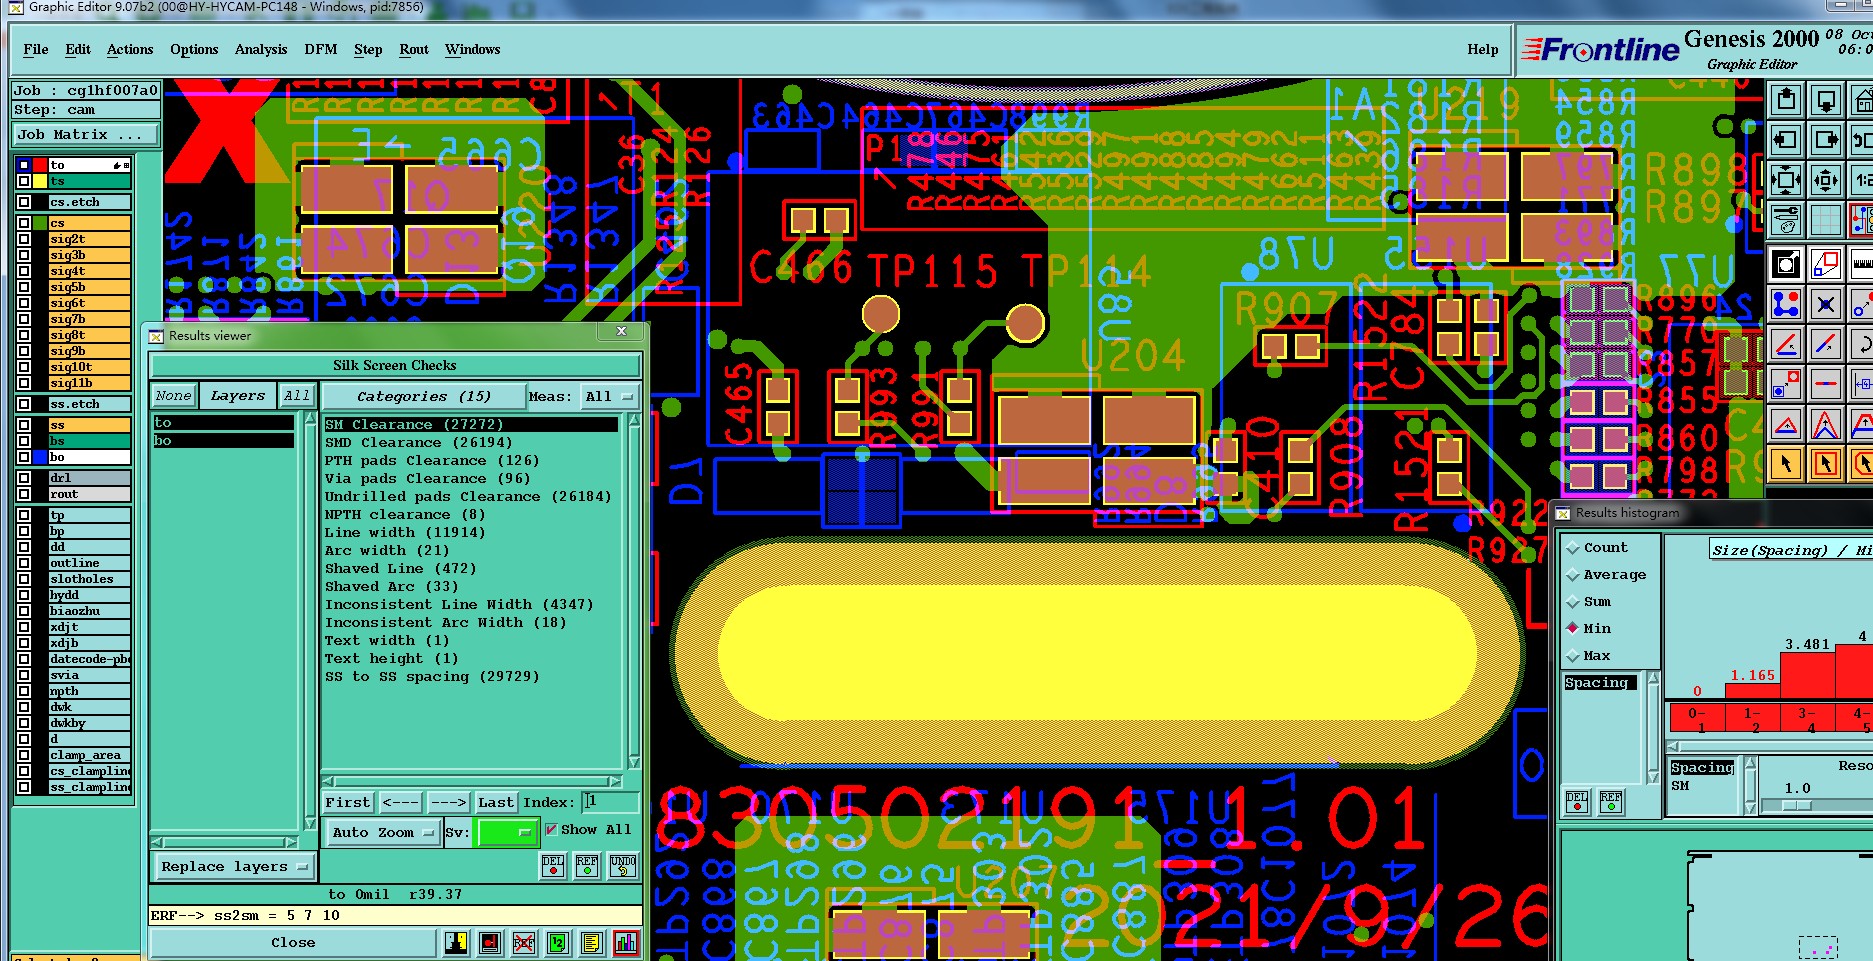1873x961 pixels.
Task: Click the green numbered-page icon in Results viewer
Action: tap(558, 942)
